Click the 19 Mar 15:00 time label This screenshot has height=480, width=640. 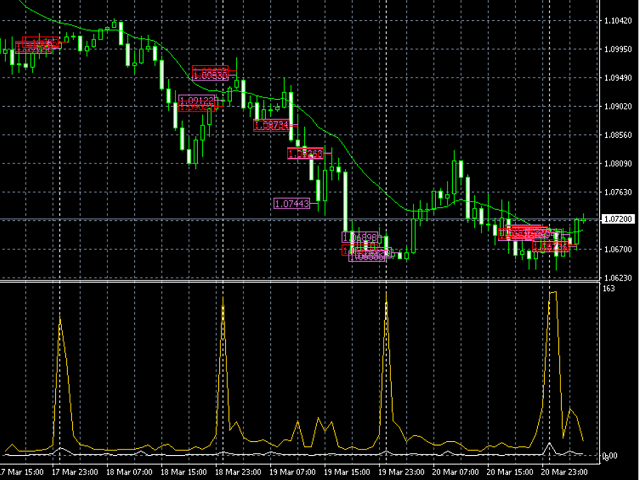click(347, 472)
